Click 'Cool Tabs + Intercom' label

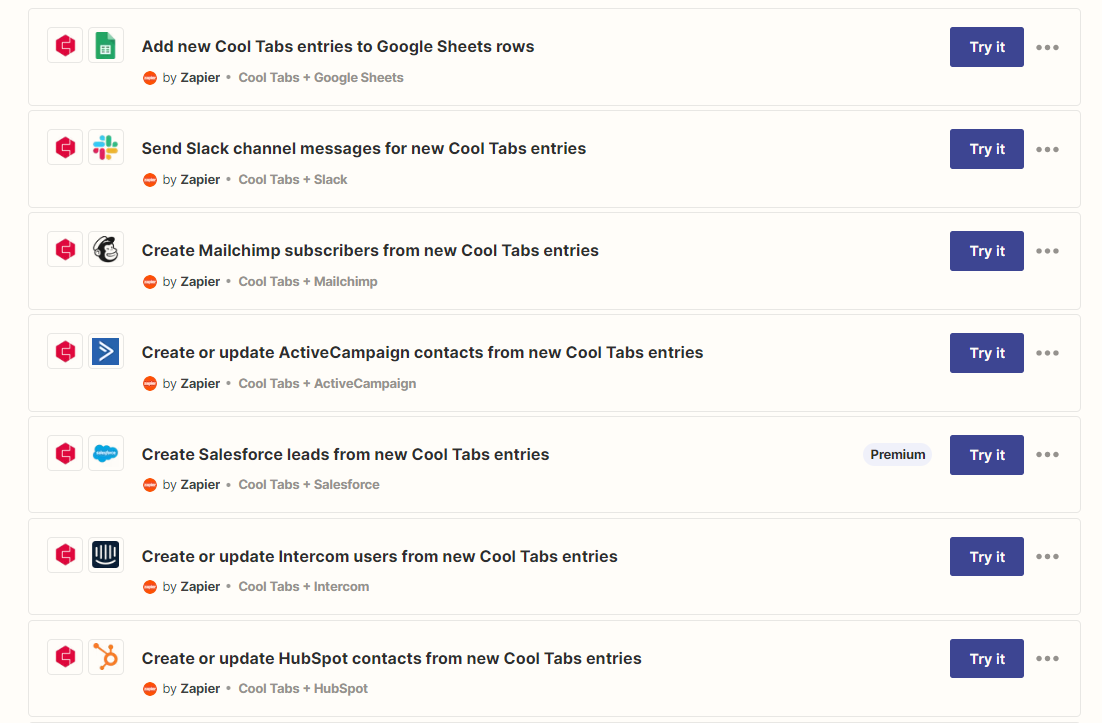[x=304, y=586]
